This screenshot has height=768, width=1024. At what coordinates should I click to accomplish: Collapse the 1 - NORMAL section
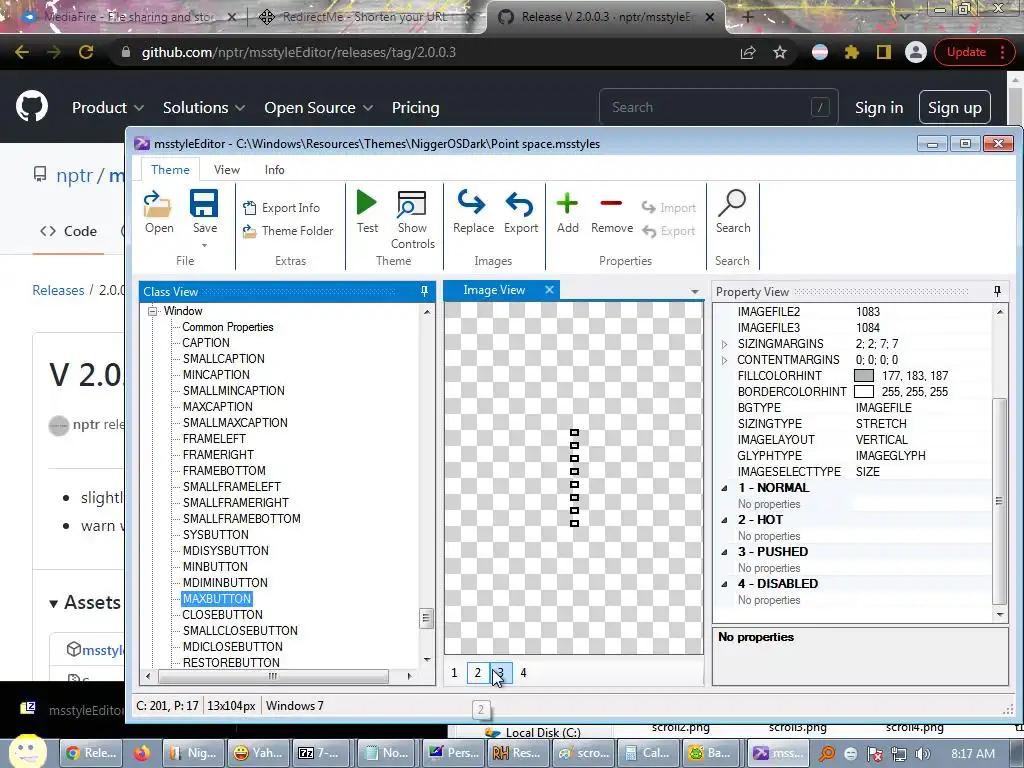pyautogui.click(x=724, y=488)
